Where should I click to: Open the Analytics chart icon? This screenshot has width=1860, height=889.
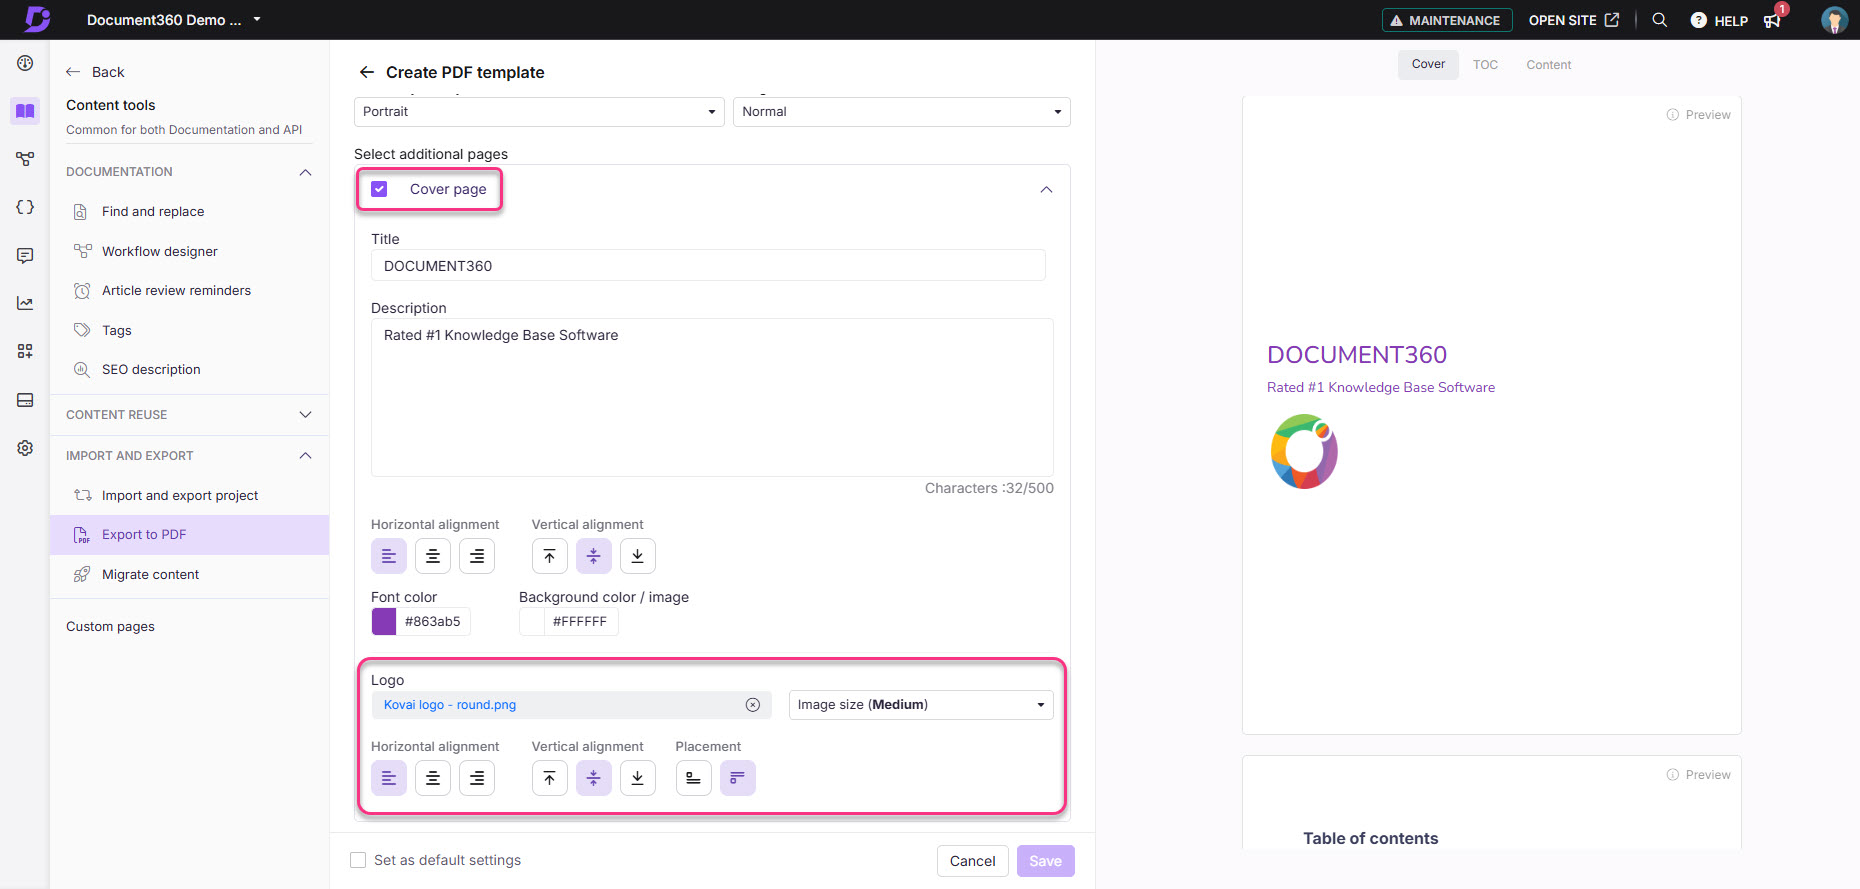[x=25, y=303]
